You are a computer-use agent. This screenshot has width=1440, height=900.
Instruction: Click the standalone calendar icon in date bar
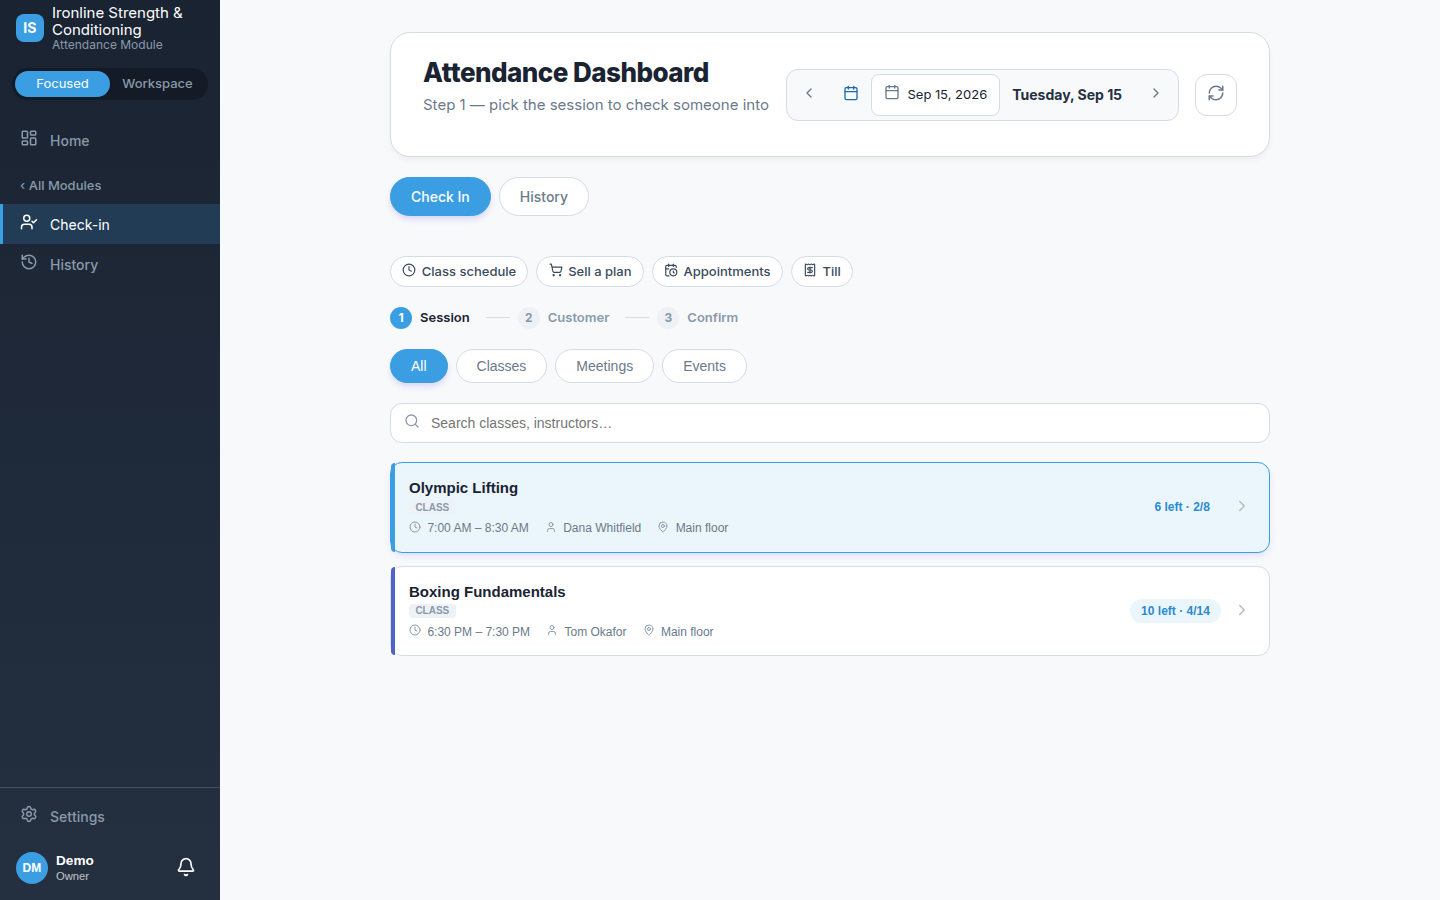pyautogui.click(x=851, y=94)
